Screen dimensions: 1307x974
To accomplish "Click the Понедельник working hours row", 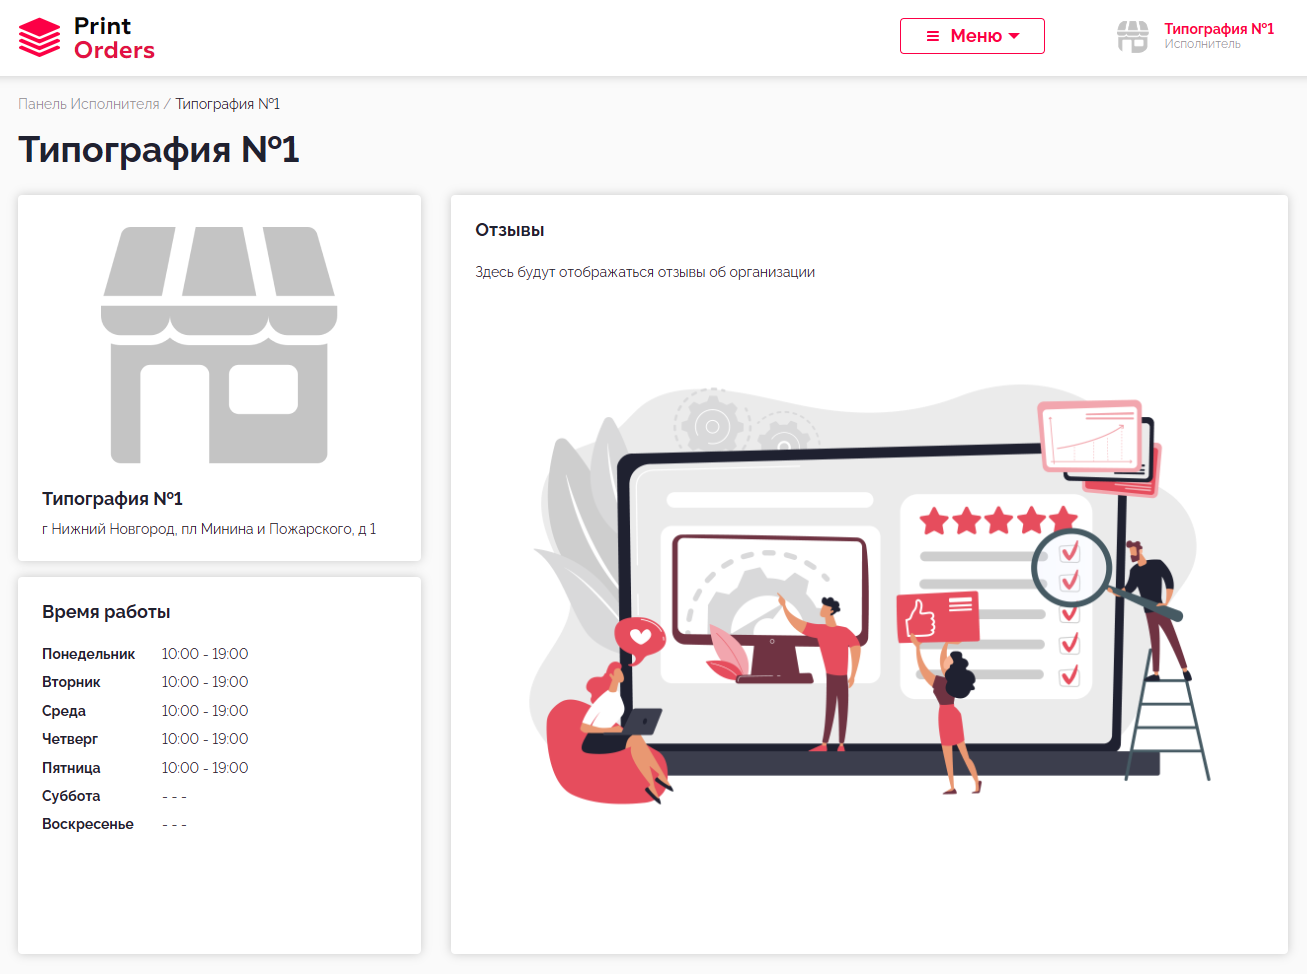I will click(145, 654).
